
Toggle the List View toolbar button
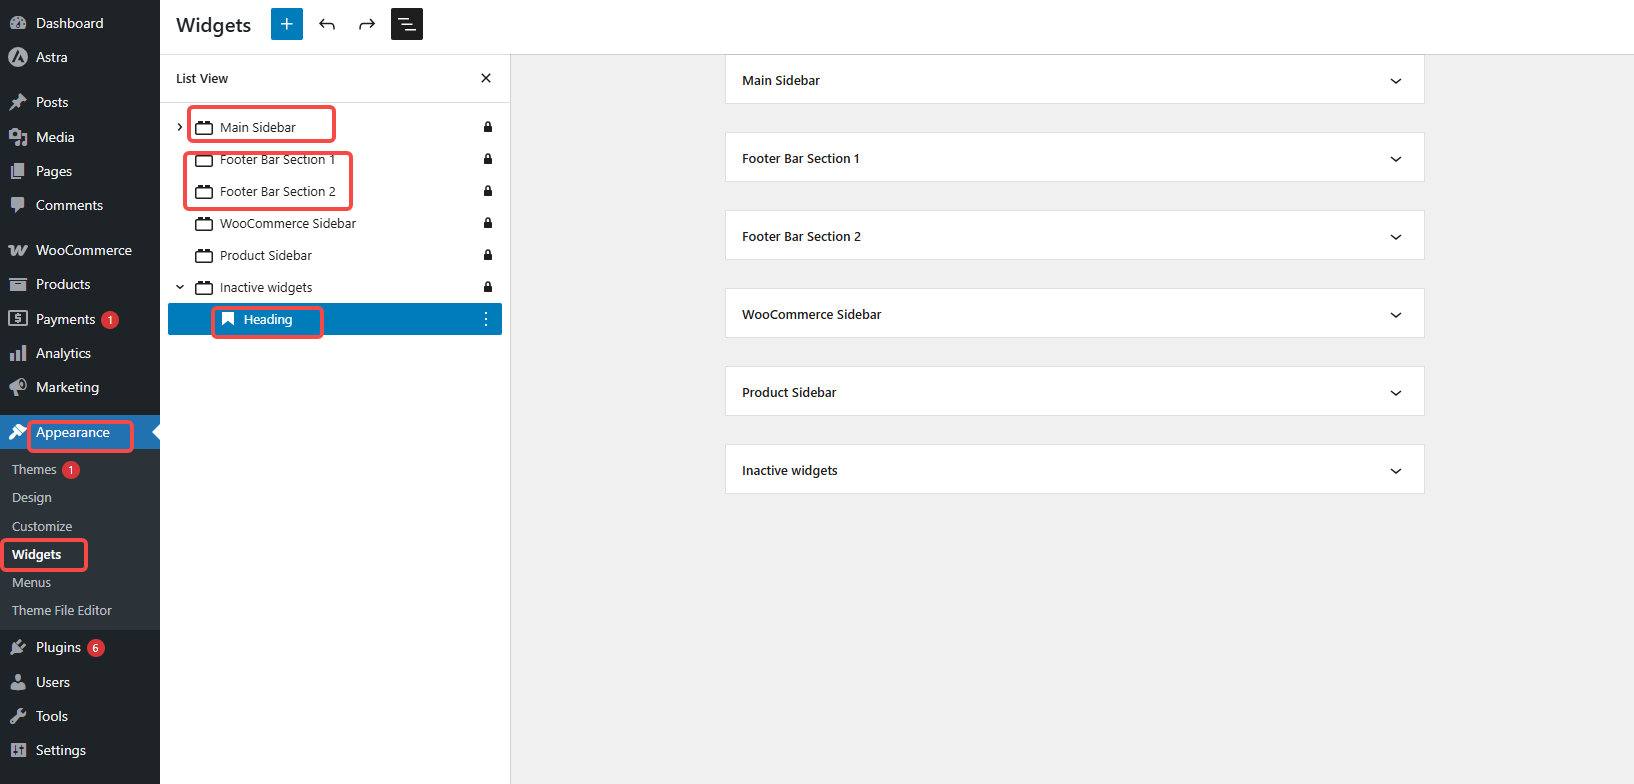407,24
